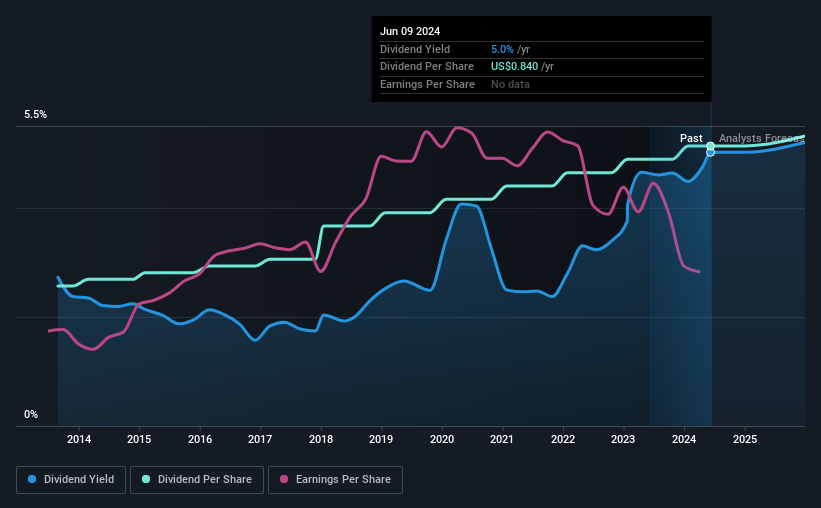The height and width of the screenshot is (508, 821).
Task: Click the 5.0% dividend yield value in tooltip
Action: [x=502, y=49]
